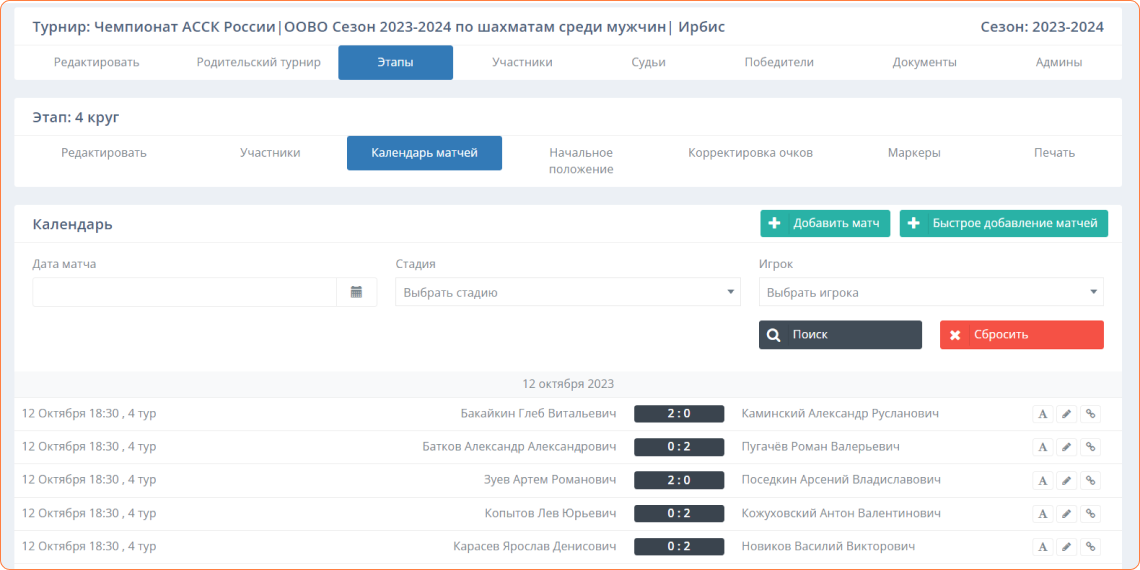Open the Игрок player dropdown

coord(930,292)
